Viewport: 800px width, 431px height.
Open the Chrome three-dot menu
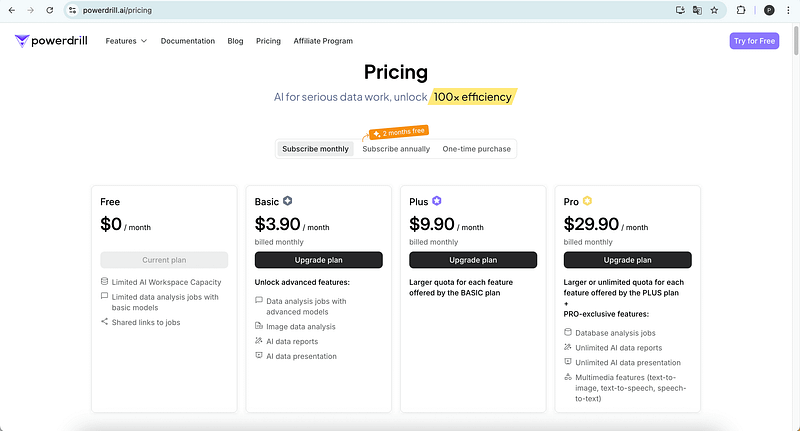click(x=788, y=10)
